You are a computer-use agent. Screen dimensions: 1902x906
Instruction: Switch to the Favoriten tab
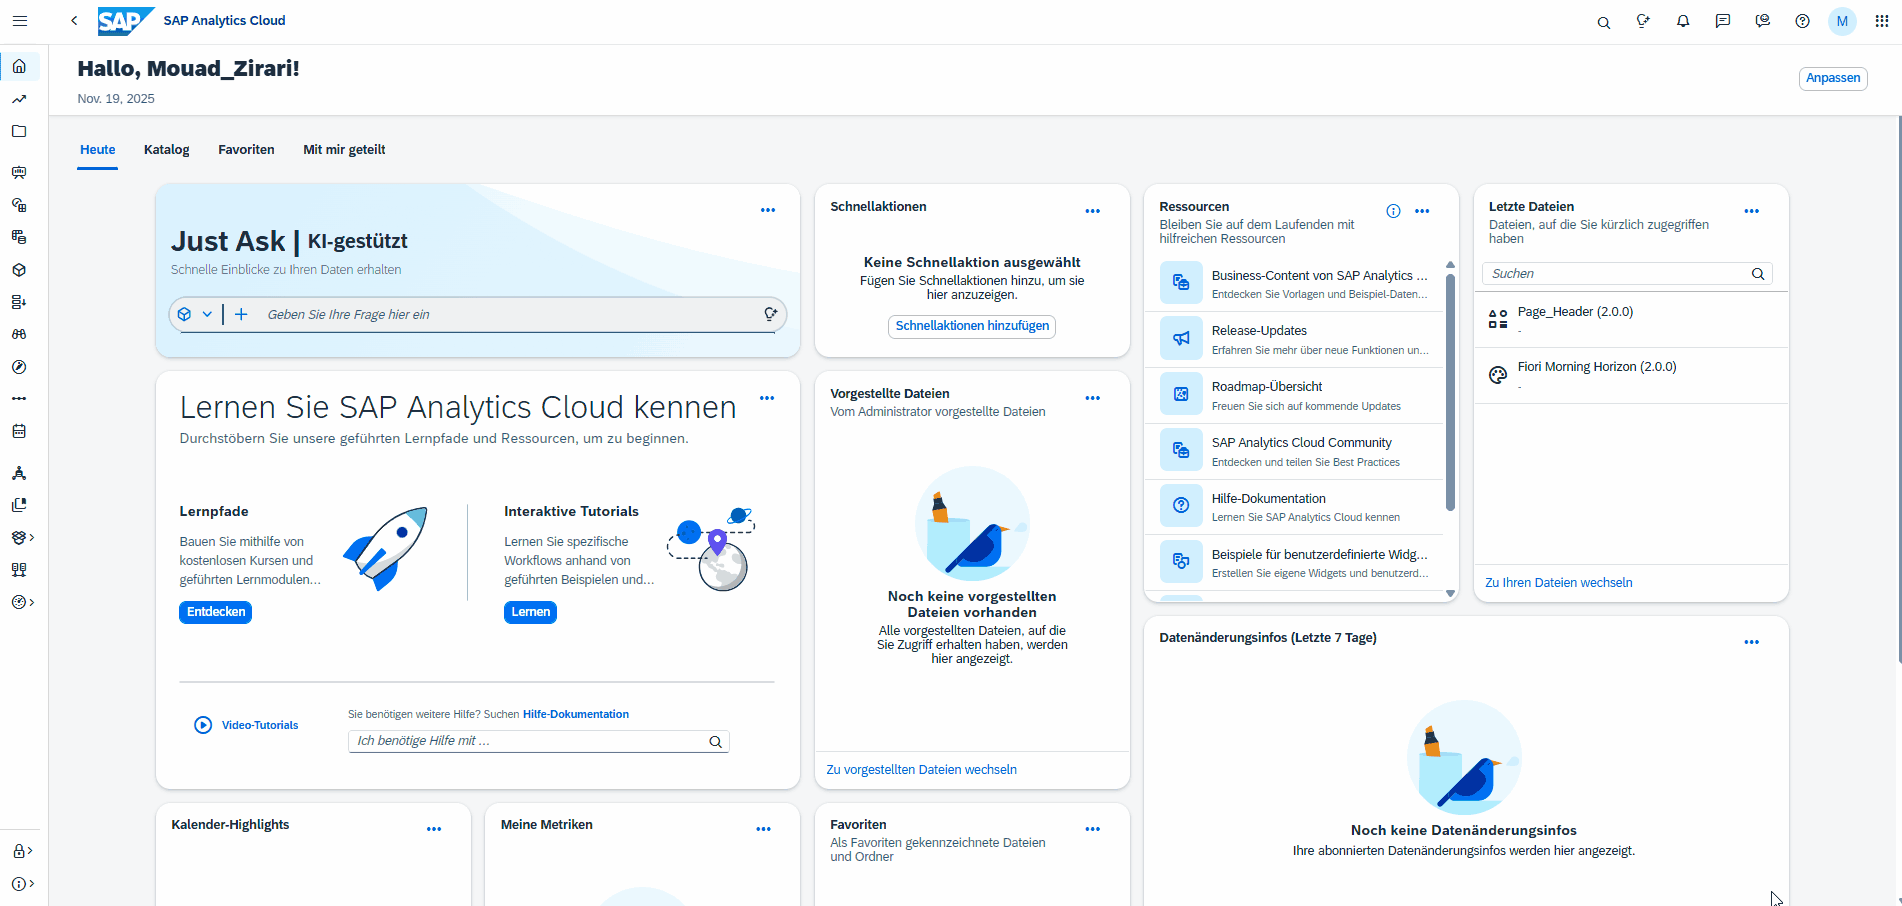[x=246, y=150]
